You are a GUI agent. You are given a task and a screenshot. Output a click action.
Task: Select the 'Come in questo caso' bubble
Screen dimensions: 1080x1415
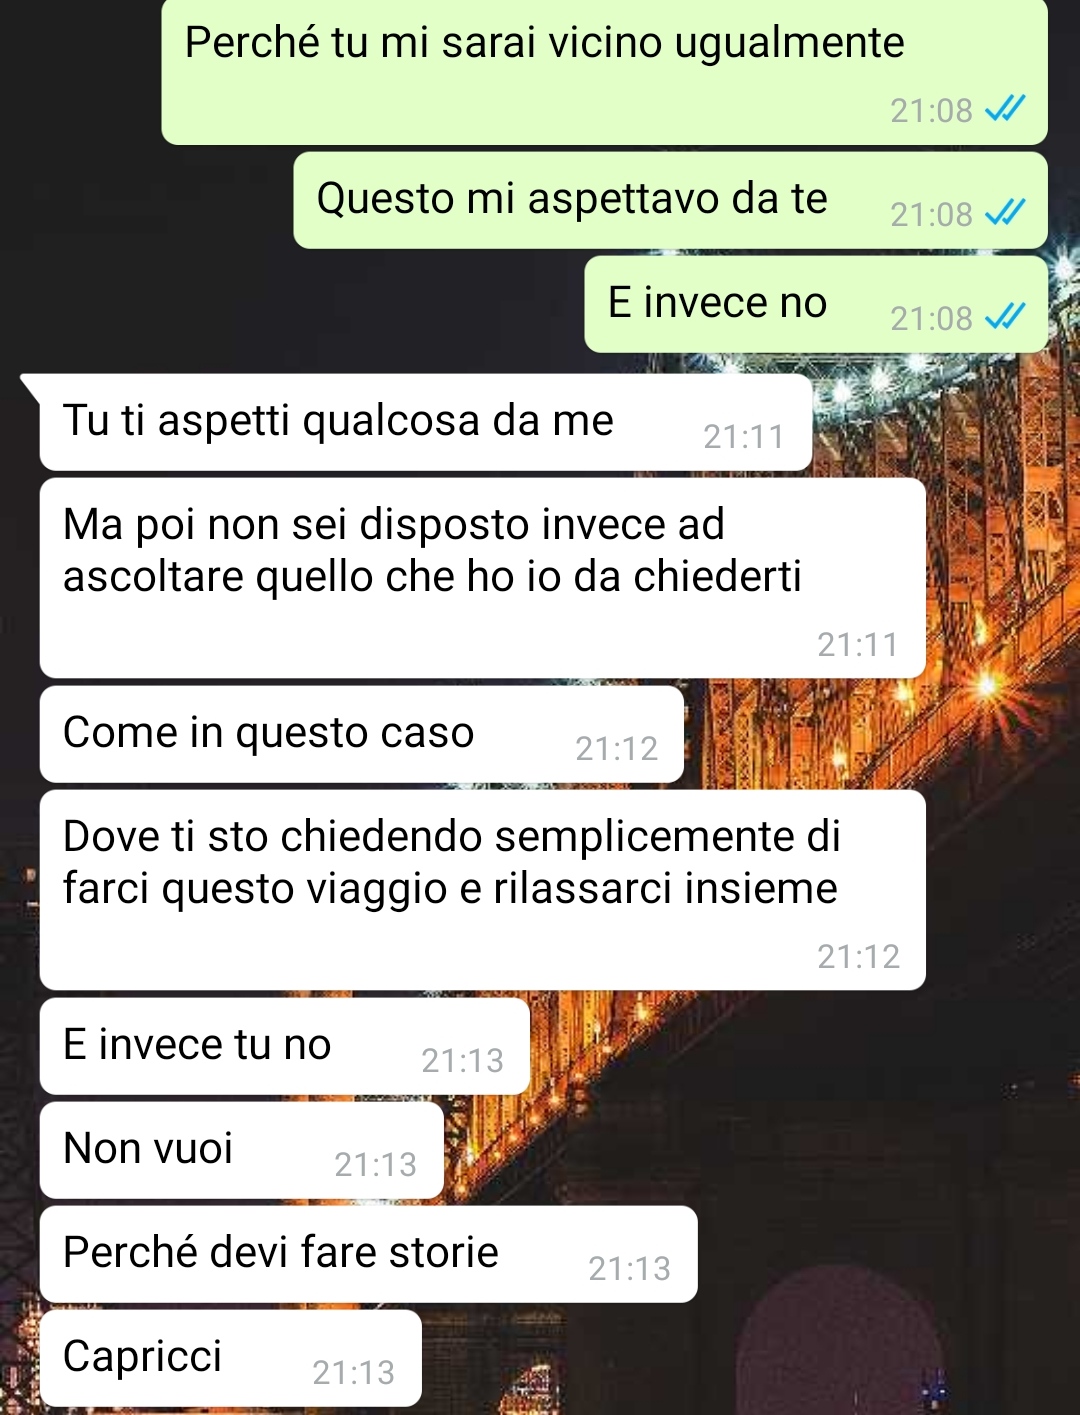362,734
